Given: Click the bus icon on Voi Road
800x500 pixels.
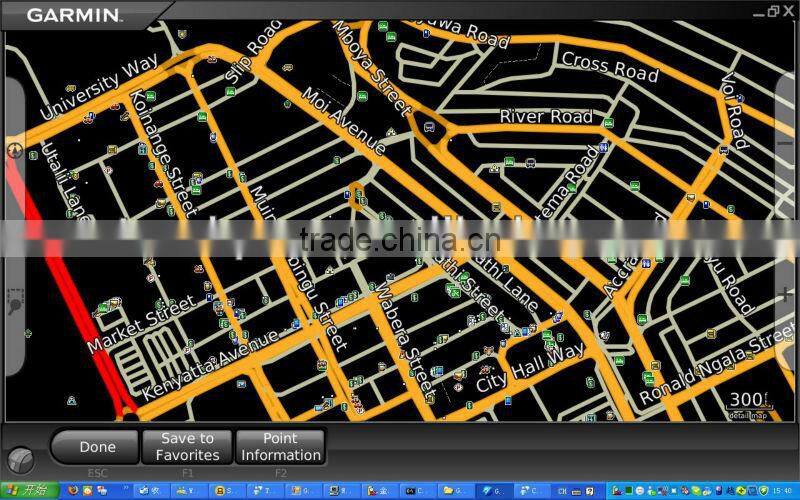Looking at the screenshot, I should [x=723, y=150].
